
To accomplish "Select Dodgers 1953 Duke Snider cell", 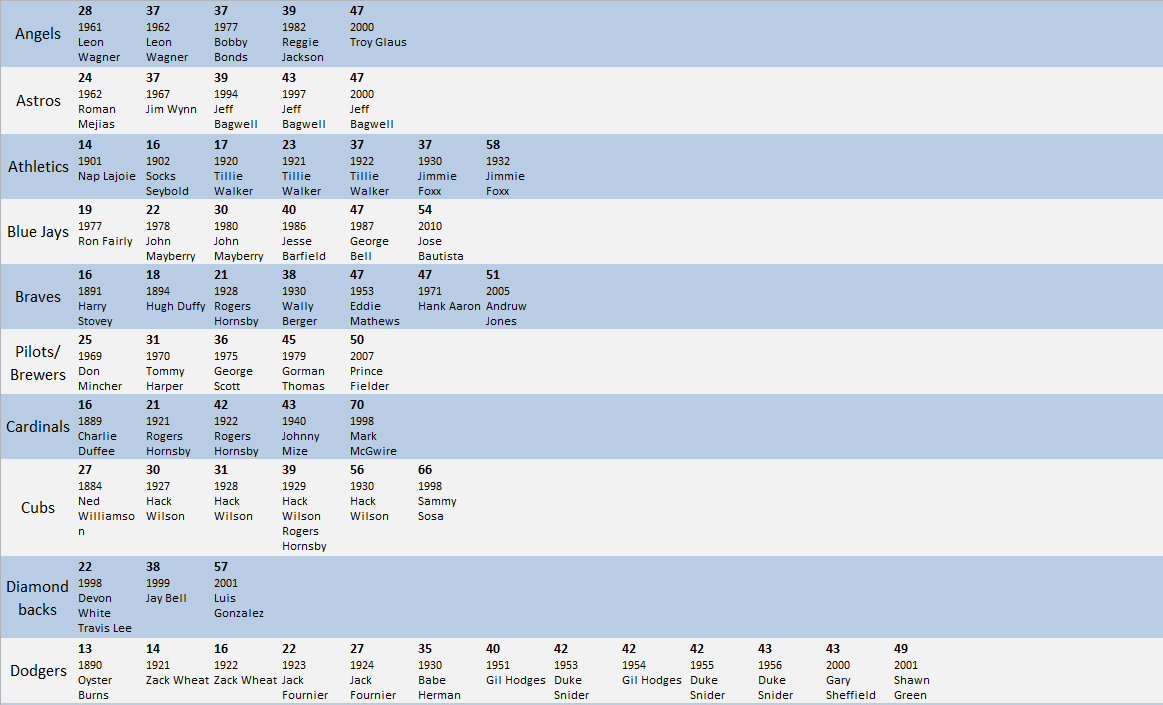I will coord(571,672).
